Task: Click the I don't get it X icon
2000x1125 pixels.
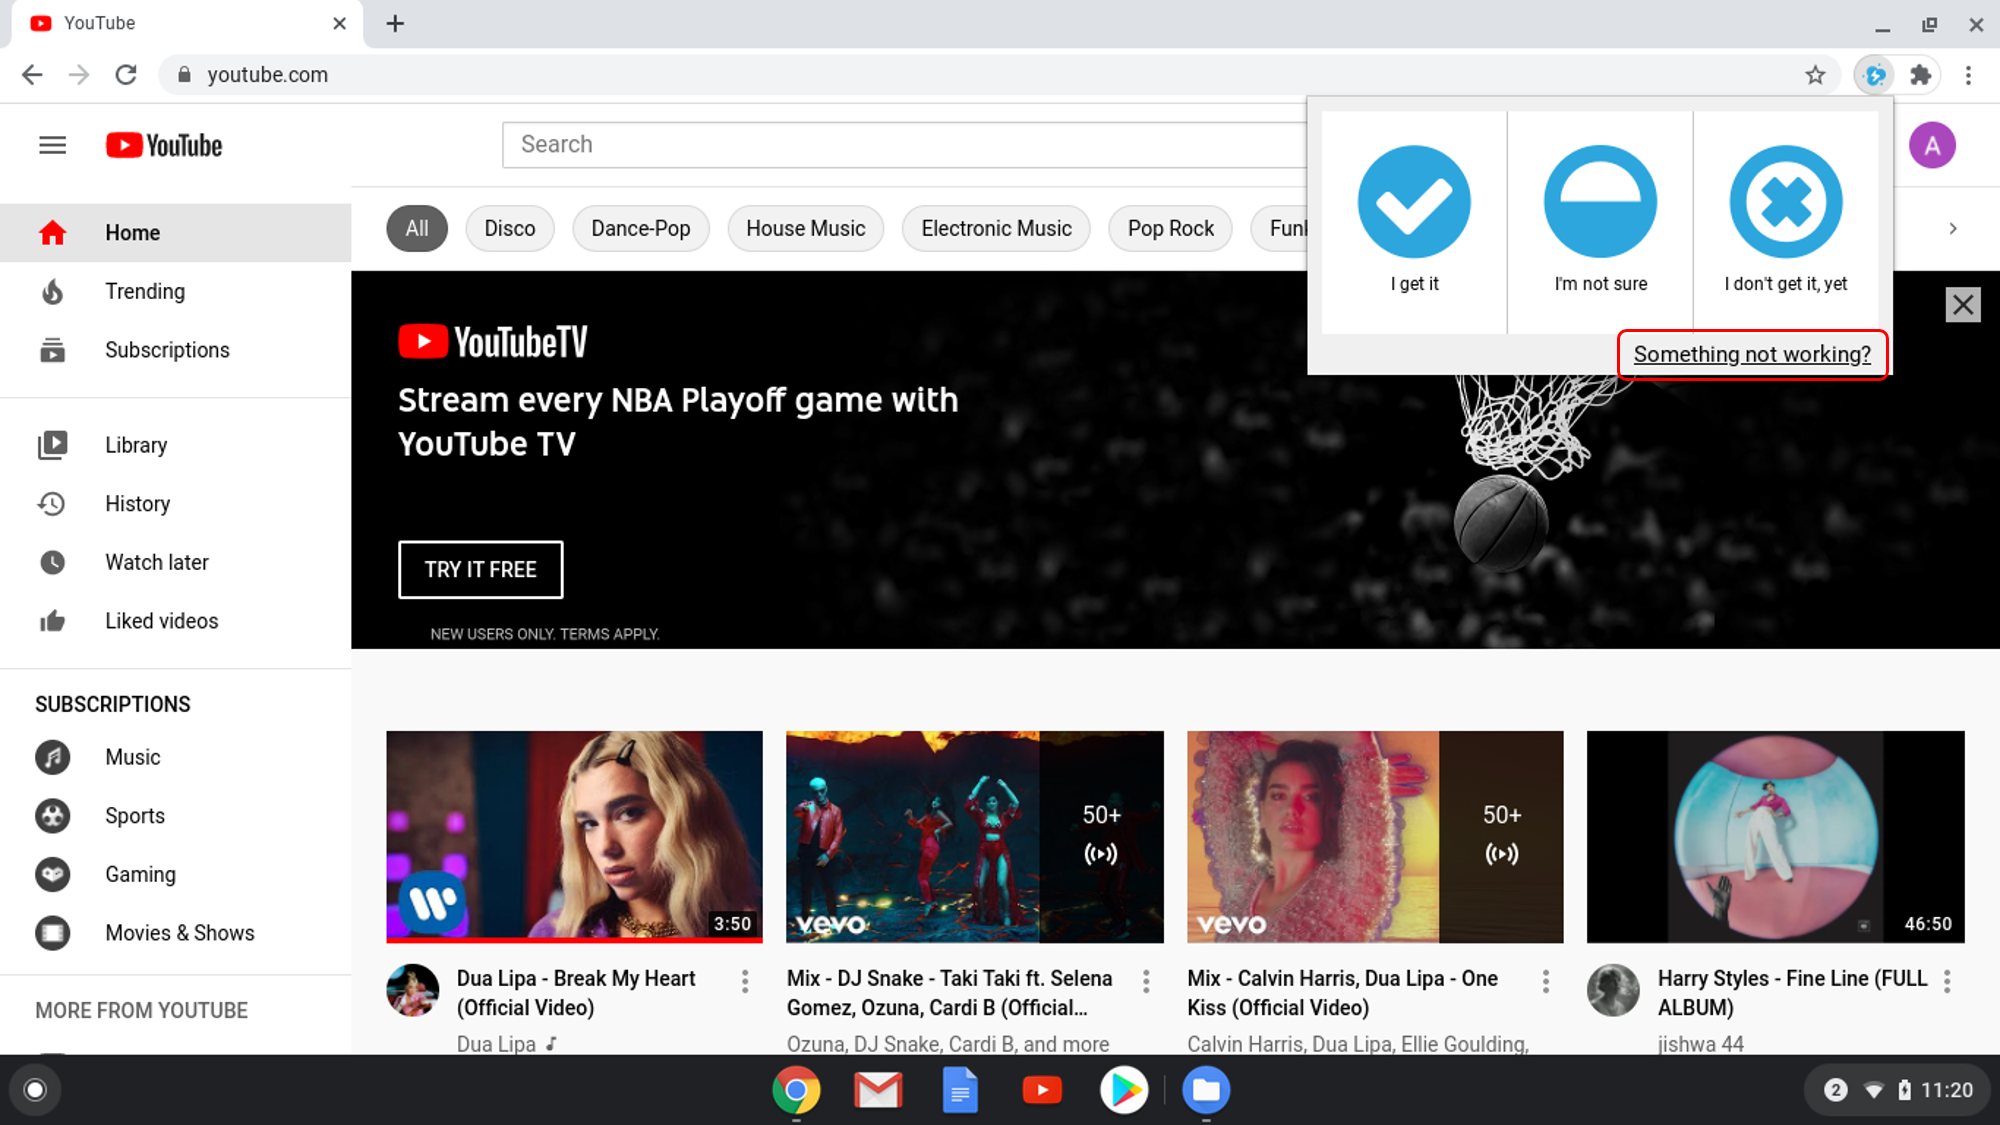Action: click(x=1786, y=201)
